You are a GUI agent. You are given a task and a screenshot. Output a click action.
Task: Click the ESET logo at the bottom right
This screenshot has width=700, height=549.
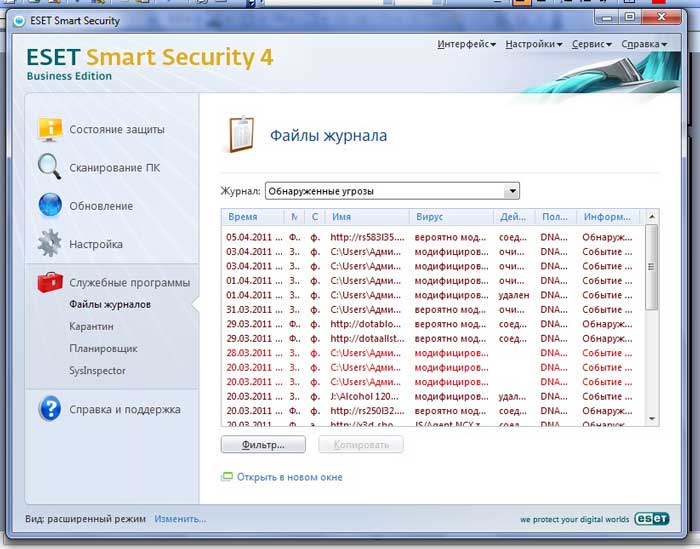pyautogui.click(x=652, y=518)
